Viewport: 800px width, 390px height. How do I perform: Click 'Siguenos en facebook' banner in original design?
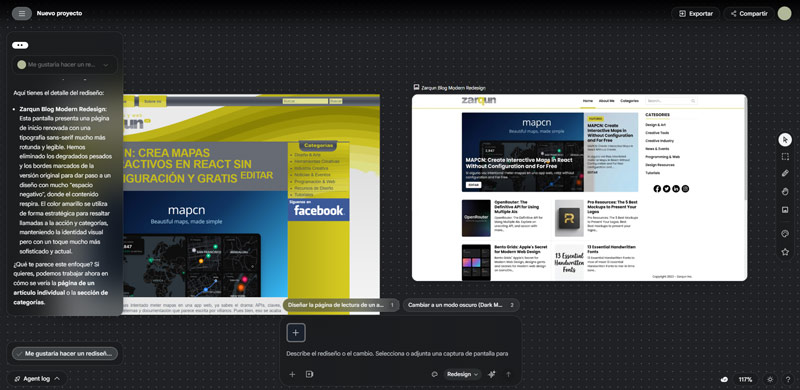[x=318, y=209]
